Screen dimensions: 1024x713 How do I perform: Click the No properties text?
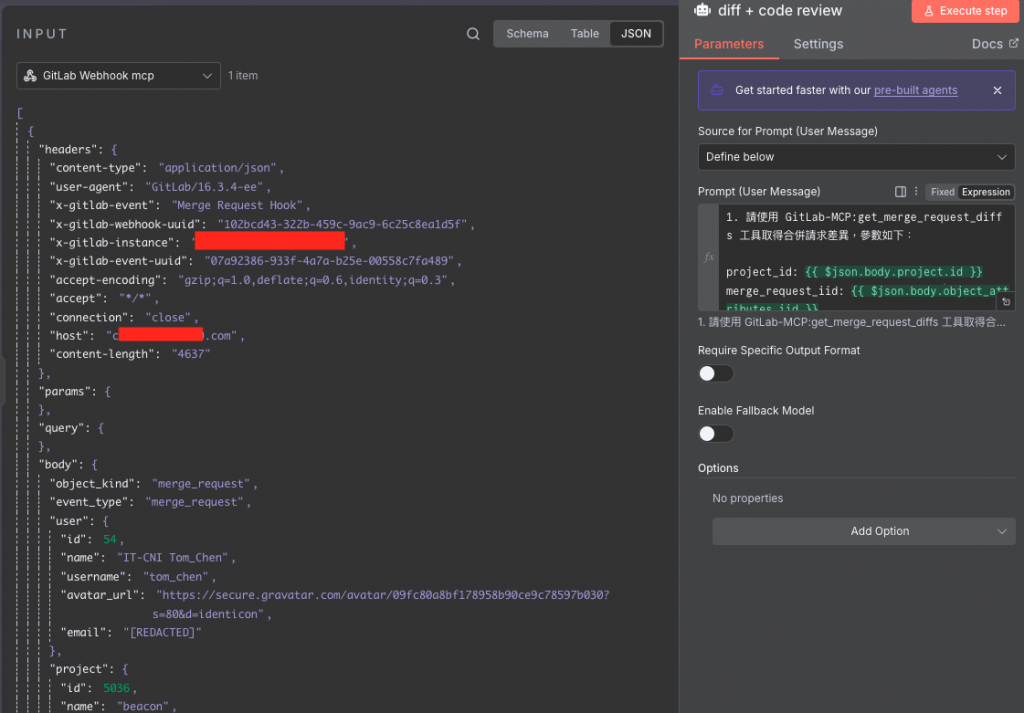click(747, 498)
